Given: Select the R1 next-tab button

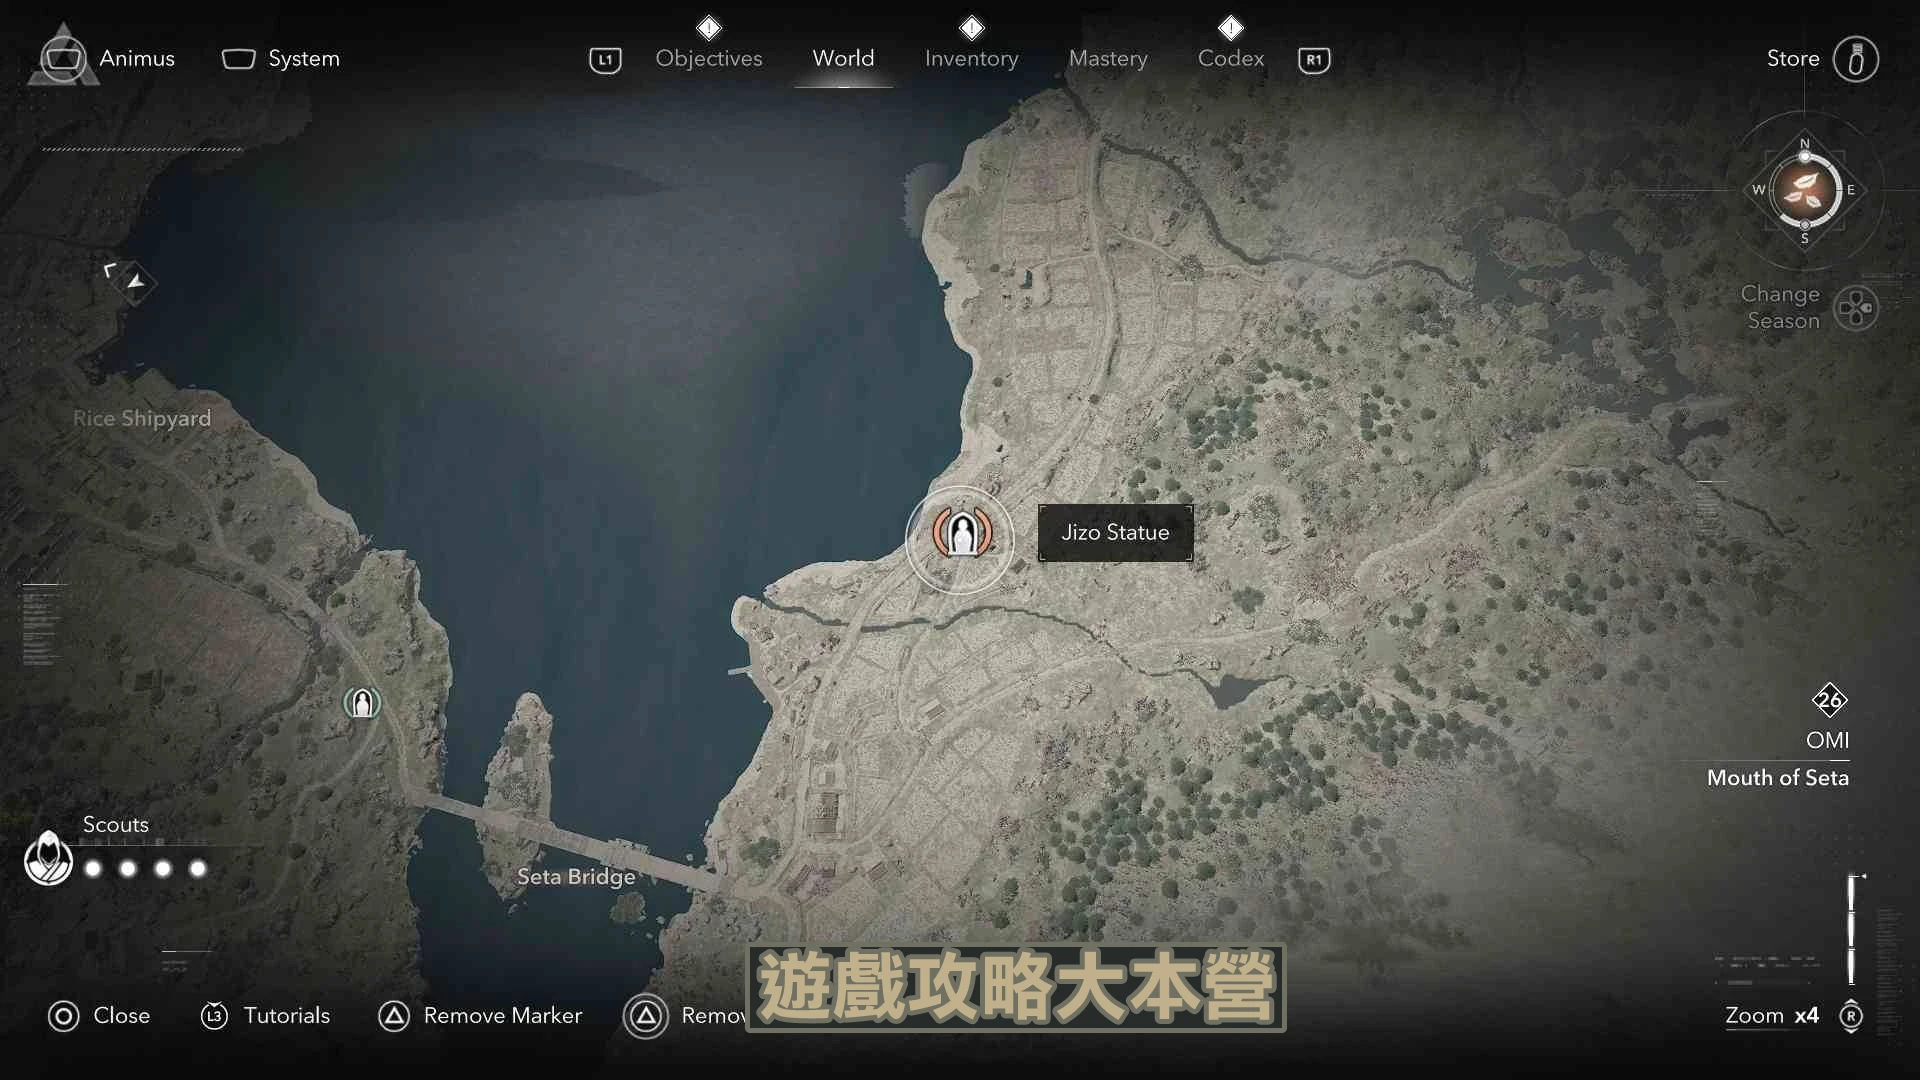Looking at the screenshot, I should 1314,60.
